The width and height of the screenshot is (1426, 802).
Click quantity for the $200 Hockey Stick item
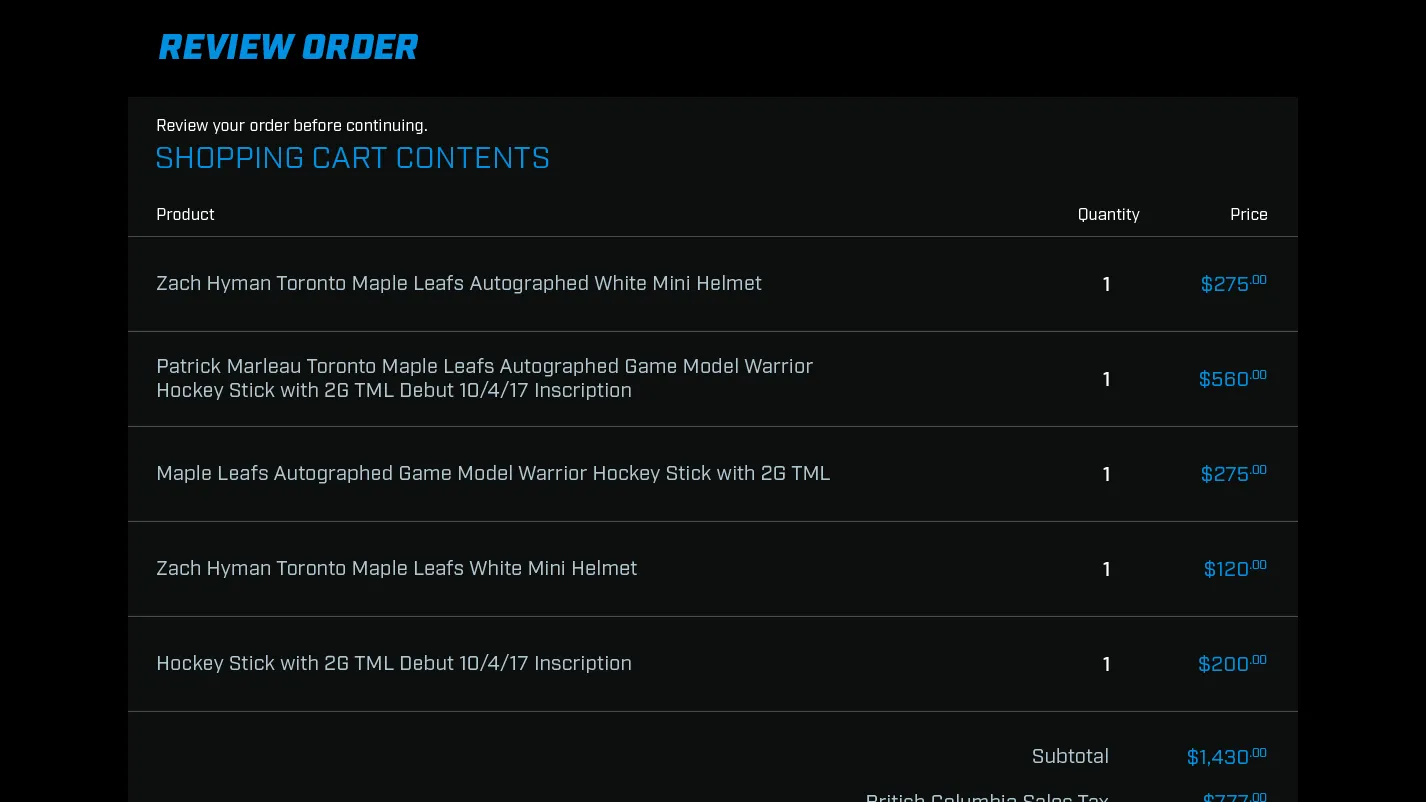point(1106,664)
